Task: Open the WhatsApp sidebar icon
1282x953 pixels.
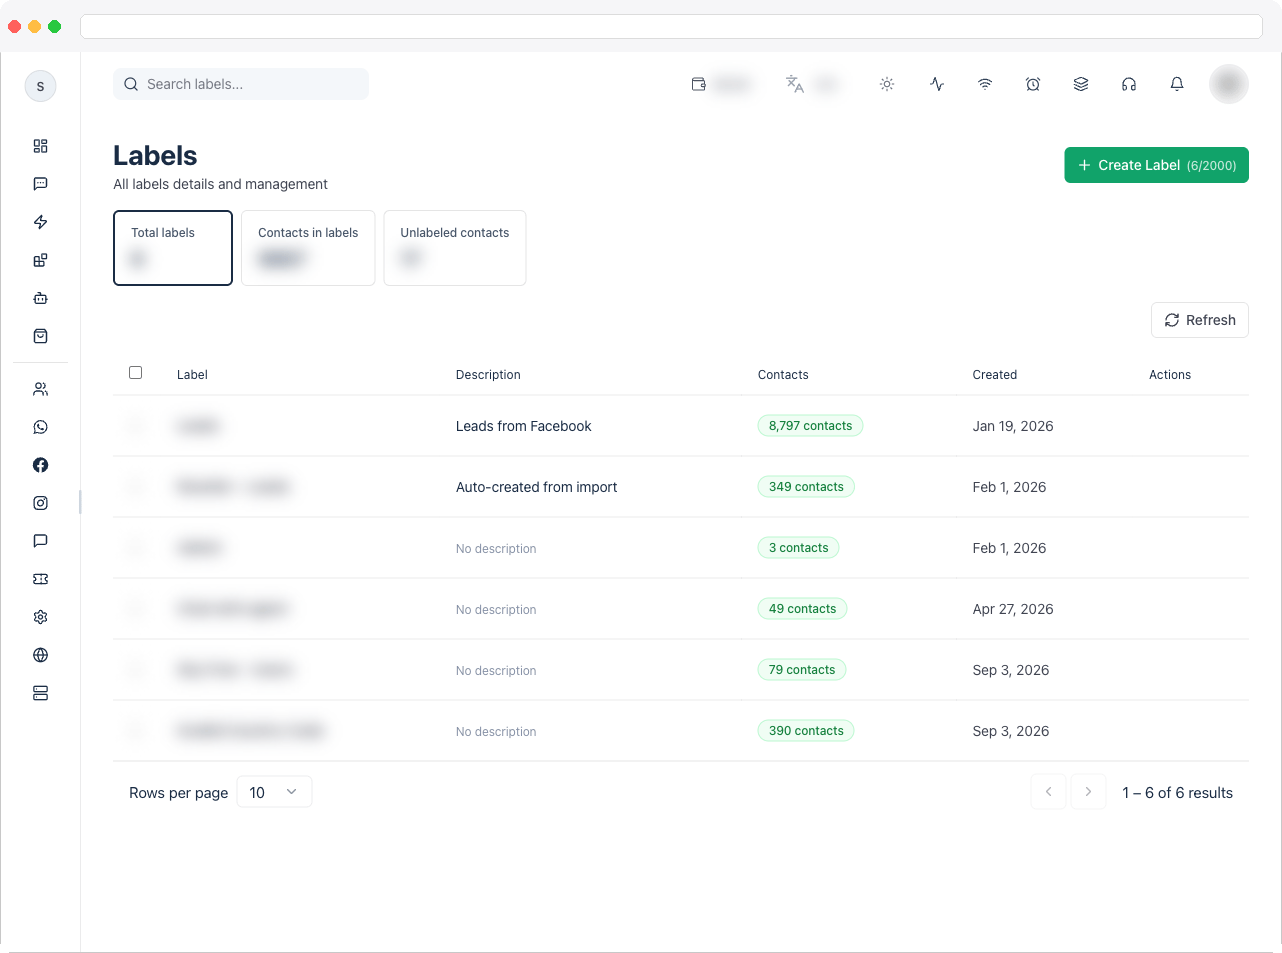Action: 40,427
